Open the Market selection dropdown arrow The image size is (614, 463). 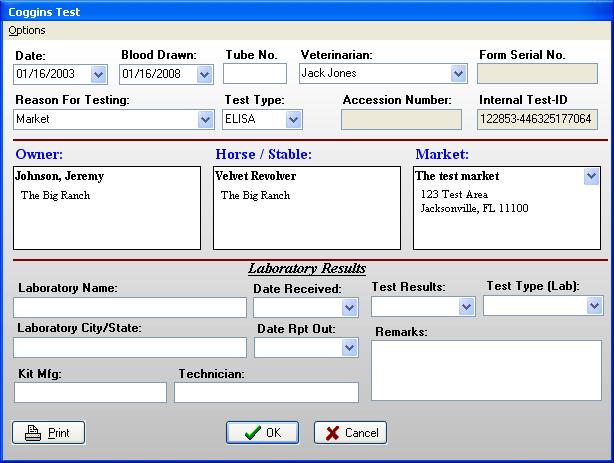pos(590,177)
